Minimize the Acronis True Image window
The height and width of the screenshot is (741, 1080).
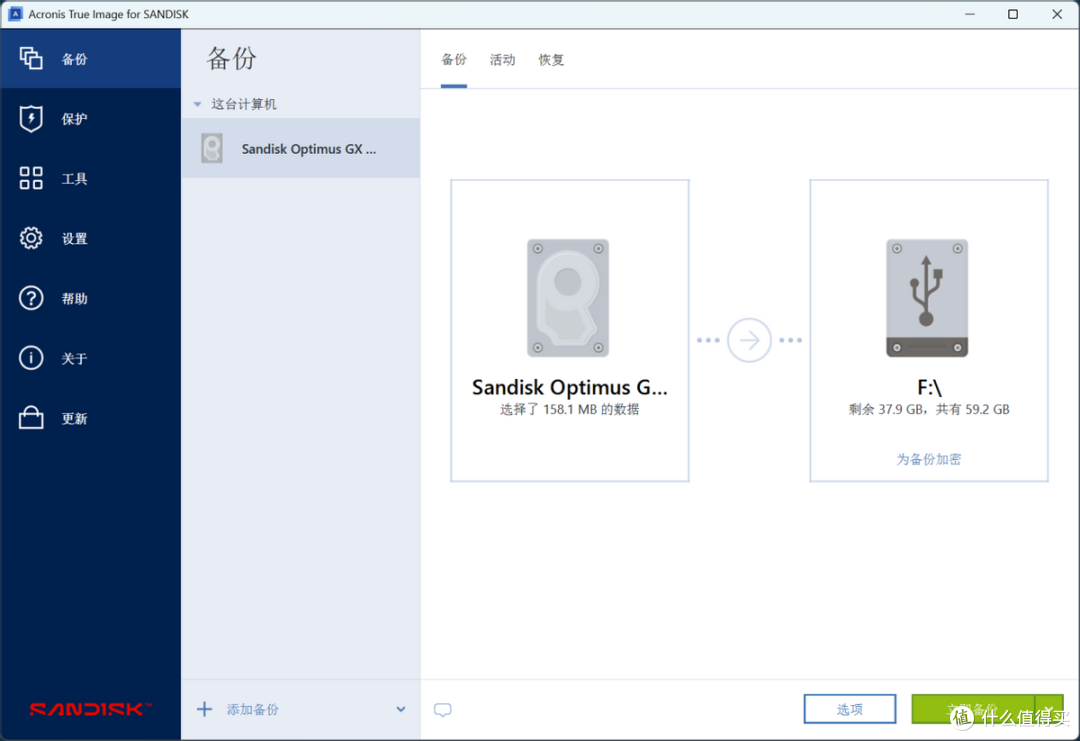(x=970, y=14)
